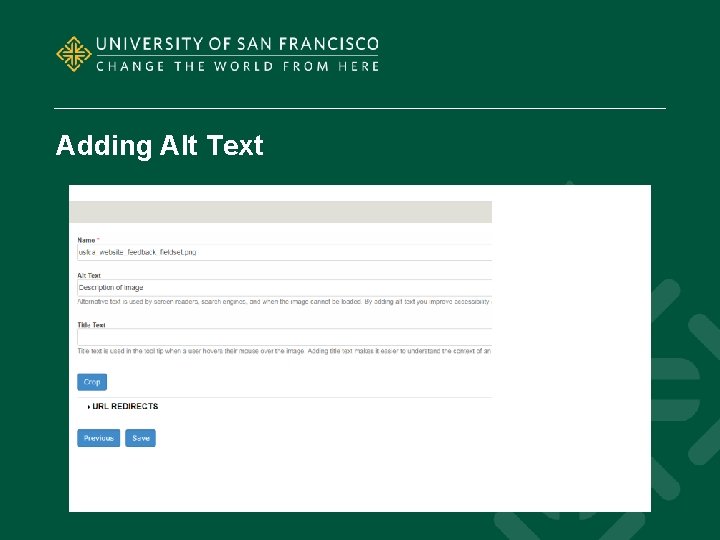
Task: Go back with the Previous button
Action: click(98, 438)
